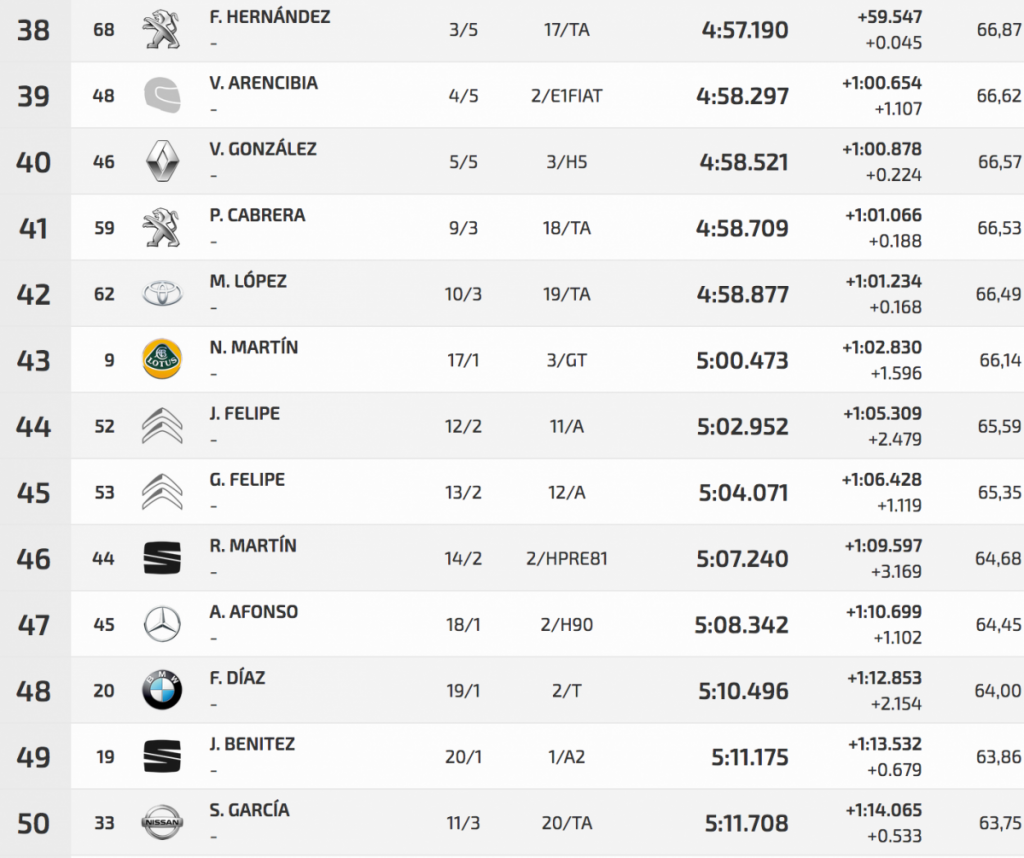Click the 5:11.708 time for S. García
1024x858 pixels.
(746, 823)
